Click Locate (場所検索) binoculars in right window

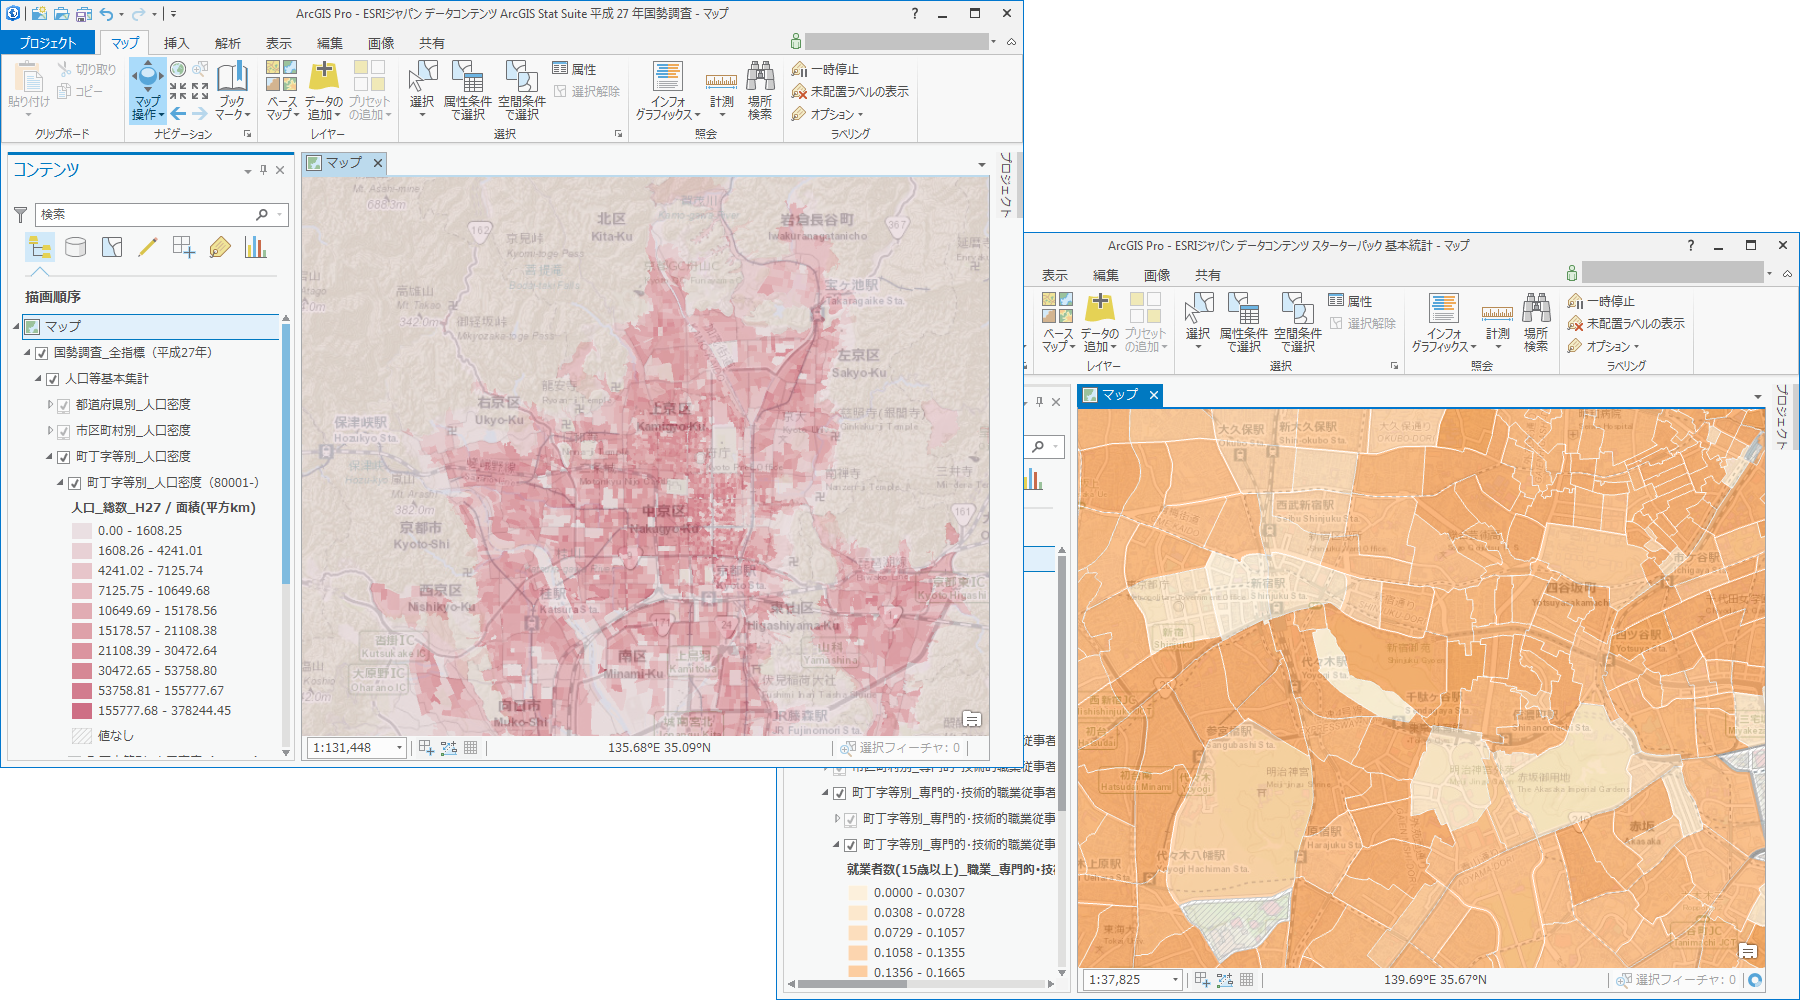click(1536, 322)
